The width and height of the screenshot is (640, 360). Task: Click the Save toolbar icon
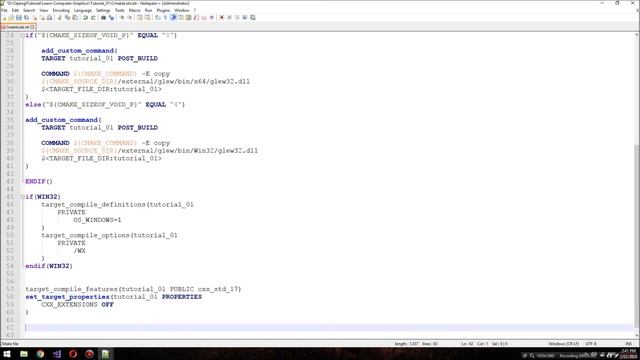click(19, 18)
